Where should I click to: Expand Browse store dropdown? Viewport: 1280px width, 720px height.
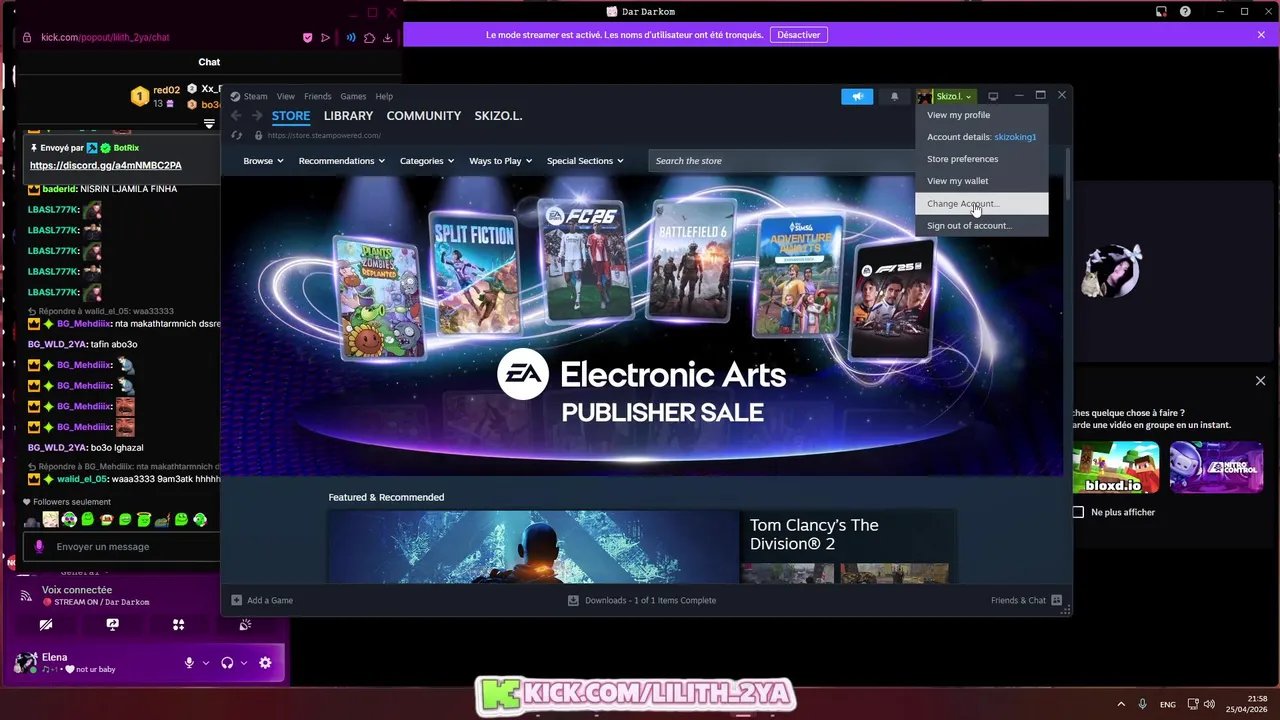tap(263, 161)
